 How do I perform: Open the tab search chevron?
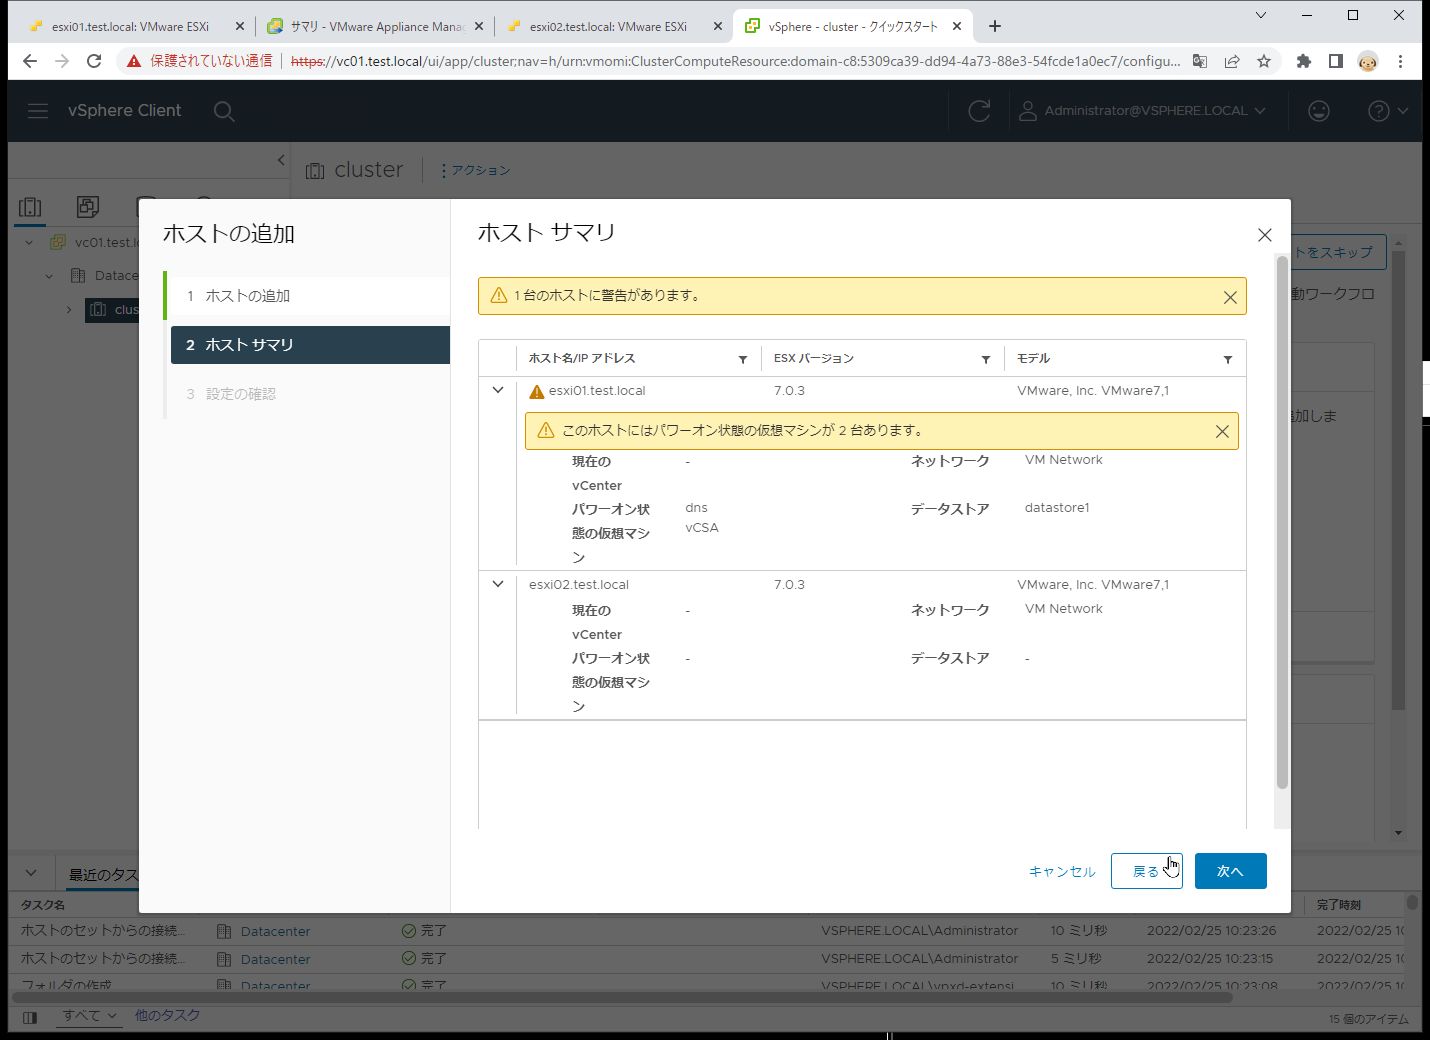pyautogui.click(x=1260, y=15)
